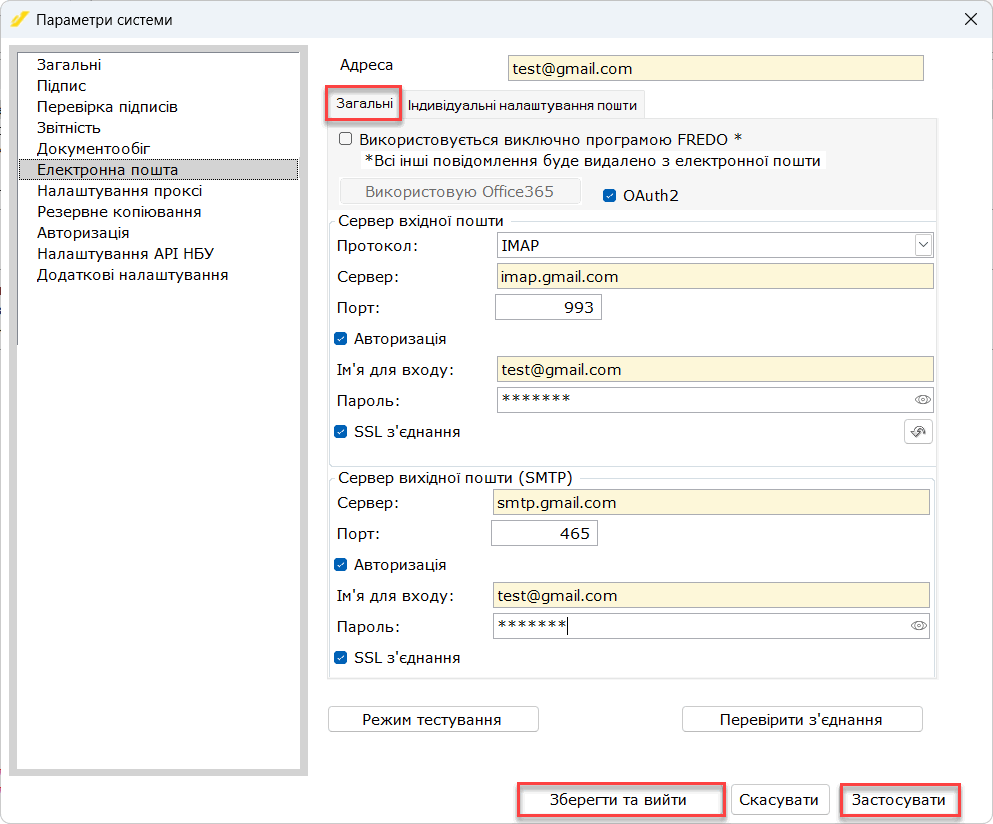Open the Індивідуальні налаштування пошти tab
993x824 pixels.
coord(522,105)
